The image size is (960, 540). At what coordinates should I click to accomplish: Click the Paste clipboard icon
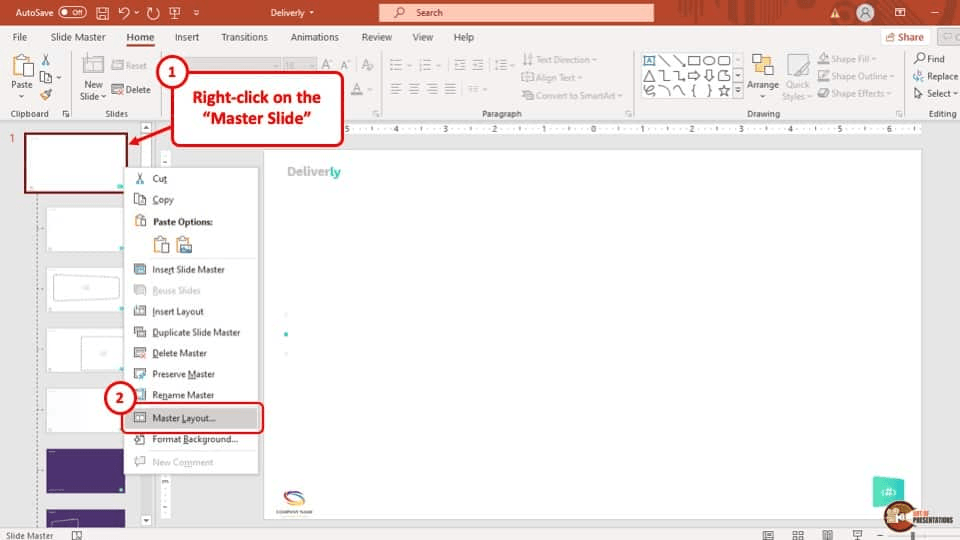tap(22, 68)
